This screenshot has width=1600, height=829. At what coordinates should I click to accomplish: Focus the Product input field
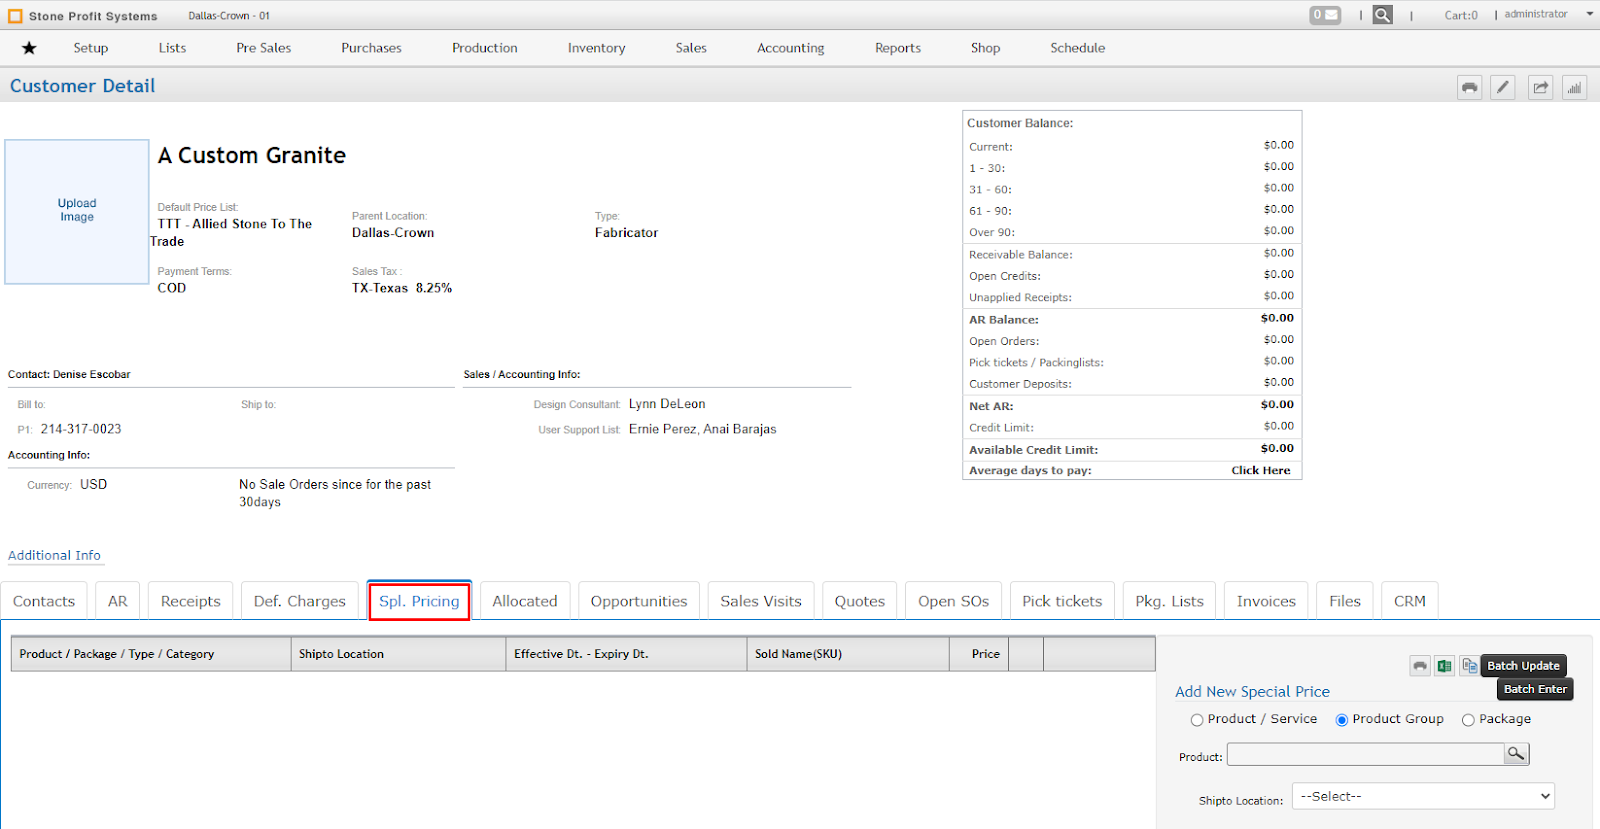point(1365,754)
